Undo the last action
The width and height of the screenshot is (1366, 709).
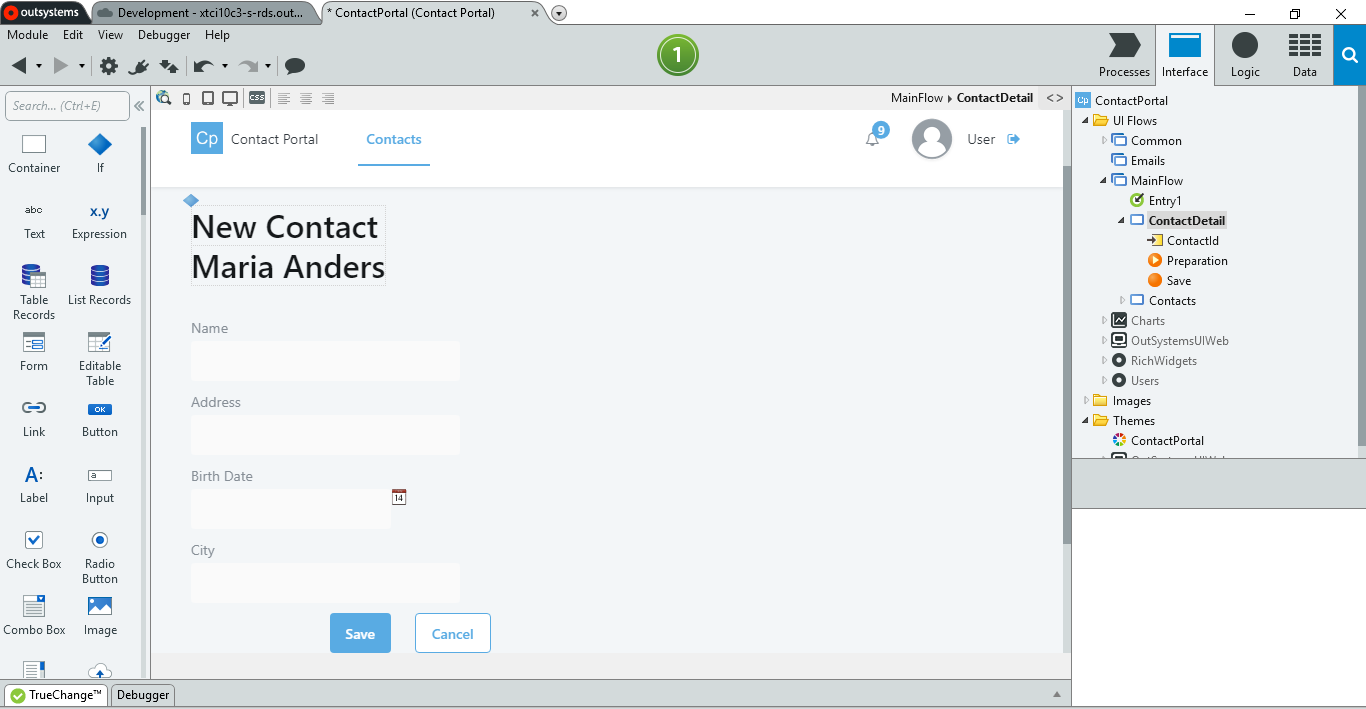[203, 66]
